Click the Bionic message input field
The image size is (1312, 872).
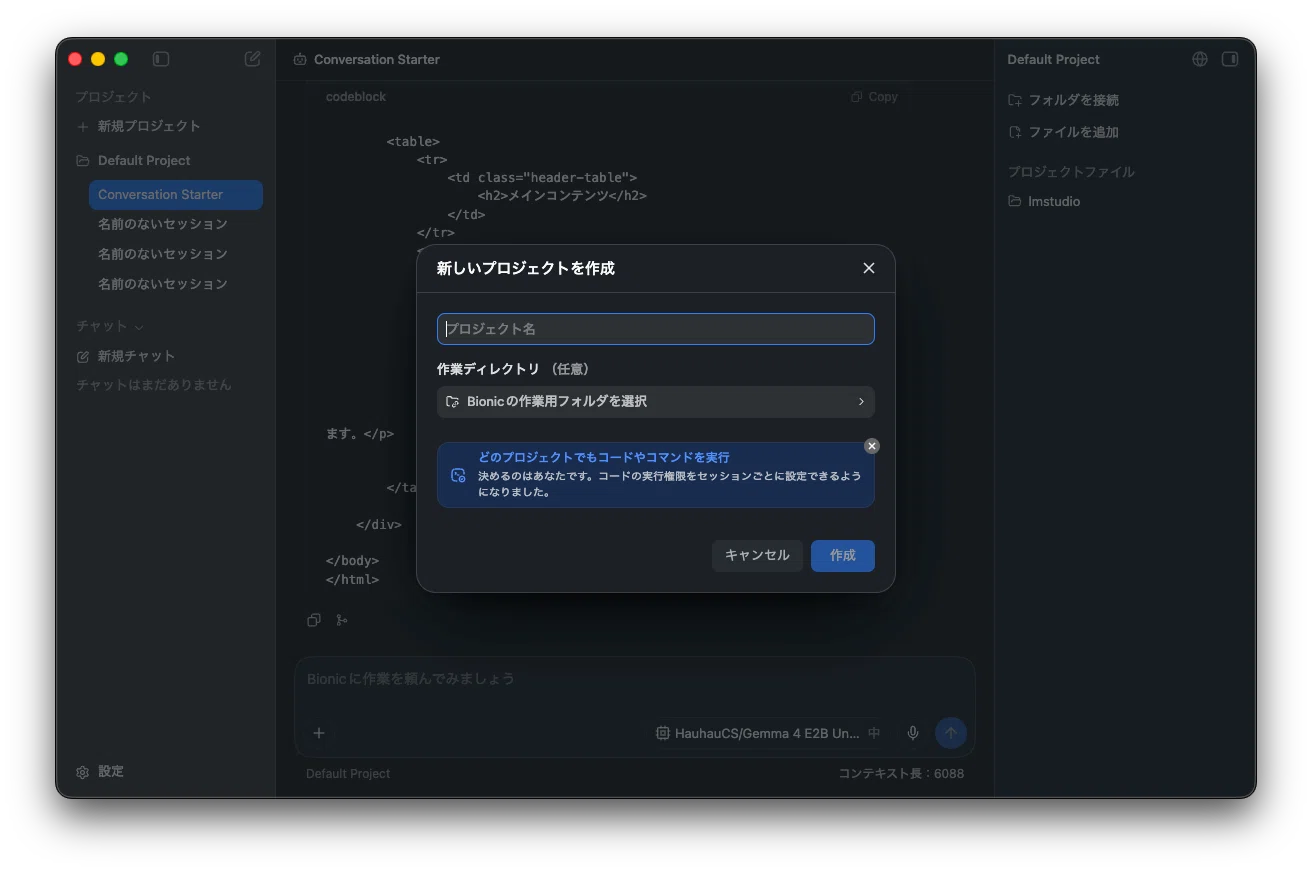[634, 679]
